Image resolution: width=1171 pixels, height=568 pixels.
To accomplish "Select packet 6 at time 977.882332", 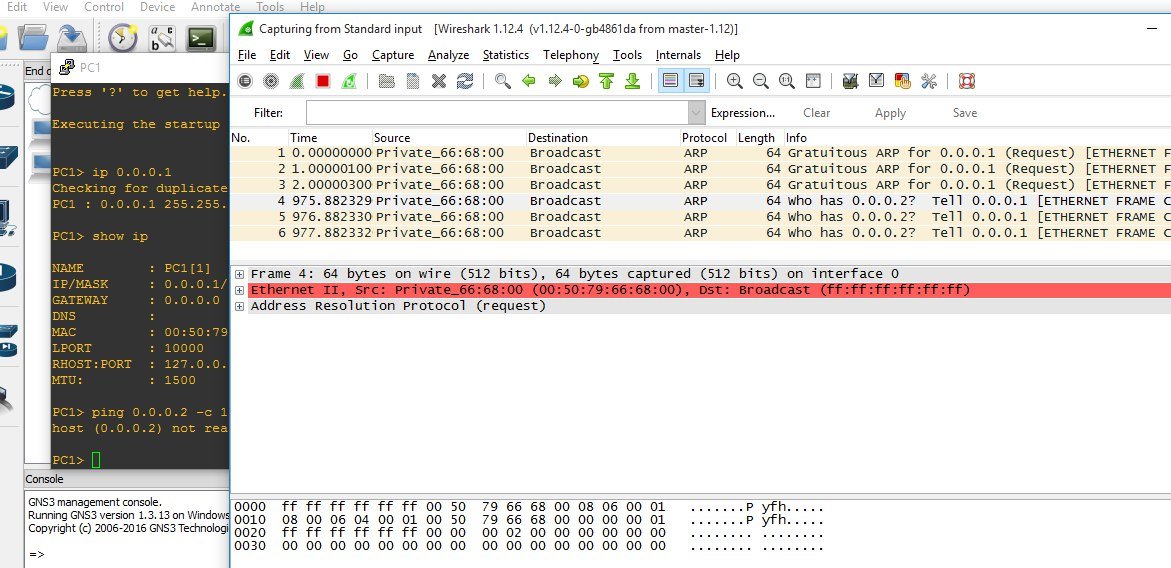I will pos(700,232).
